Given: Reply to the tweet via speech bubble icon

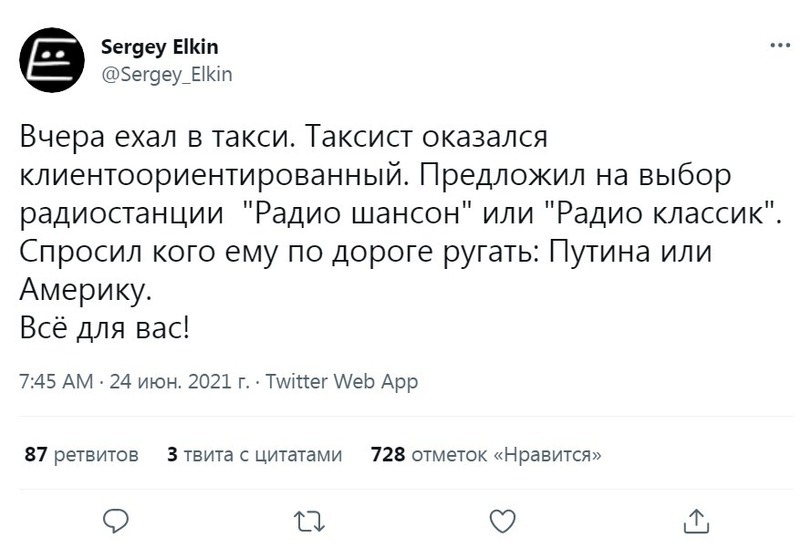Looking at the screenshot, I should tap(118, 518).
